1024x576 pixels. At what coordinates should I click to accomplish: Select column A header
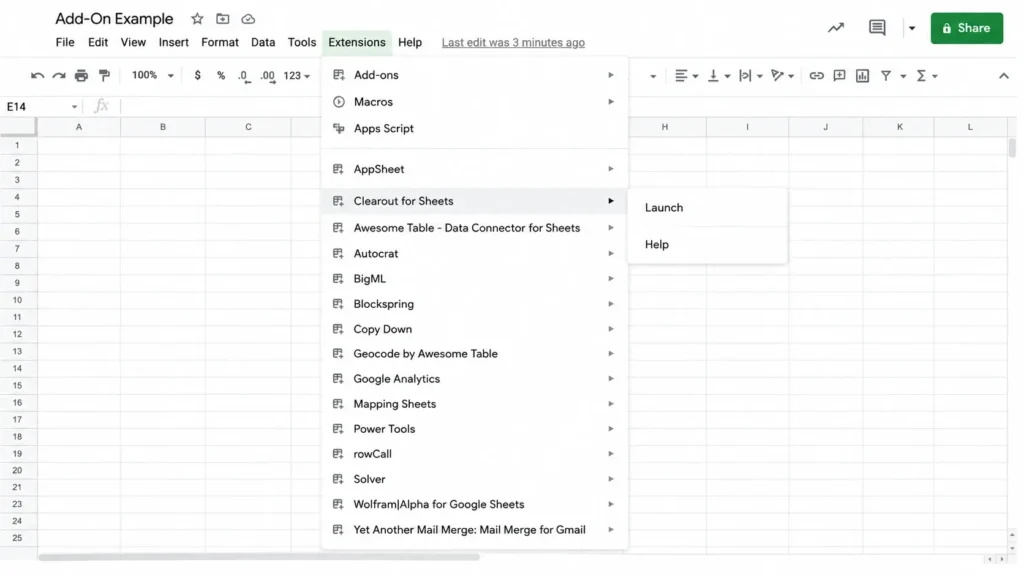[79, 127]
